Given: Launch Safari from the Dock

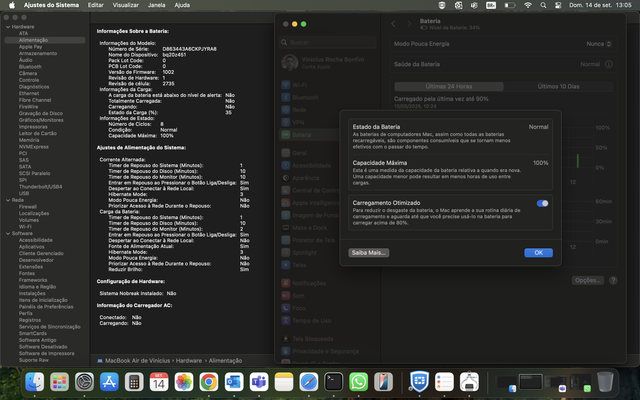Looking at the screenshot, I should 309,382.
